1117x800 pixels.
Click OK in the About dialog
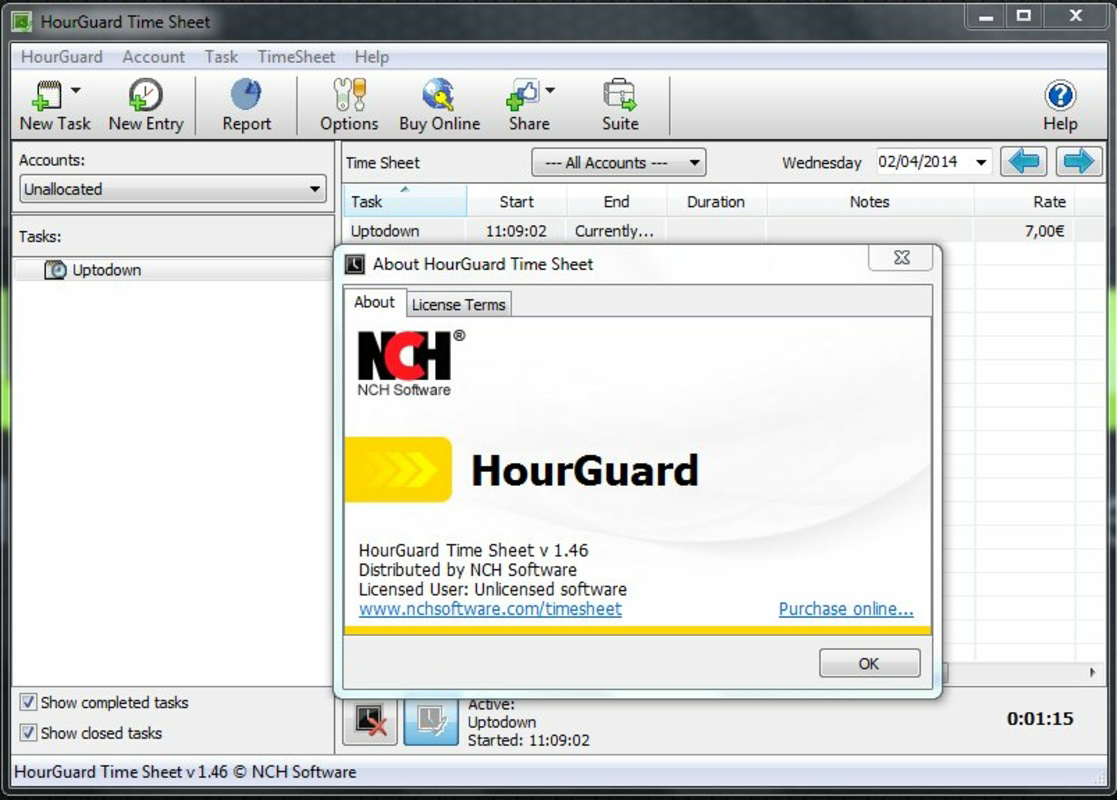[869, 663]
